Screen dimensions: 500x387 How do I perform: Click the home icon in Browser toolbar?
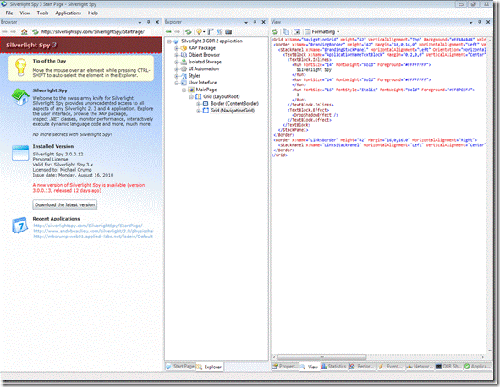[x=24, y=32]
